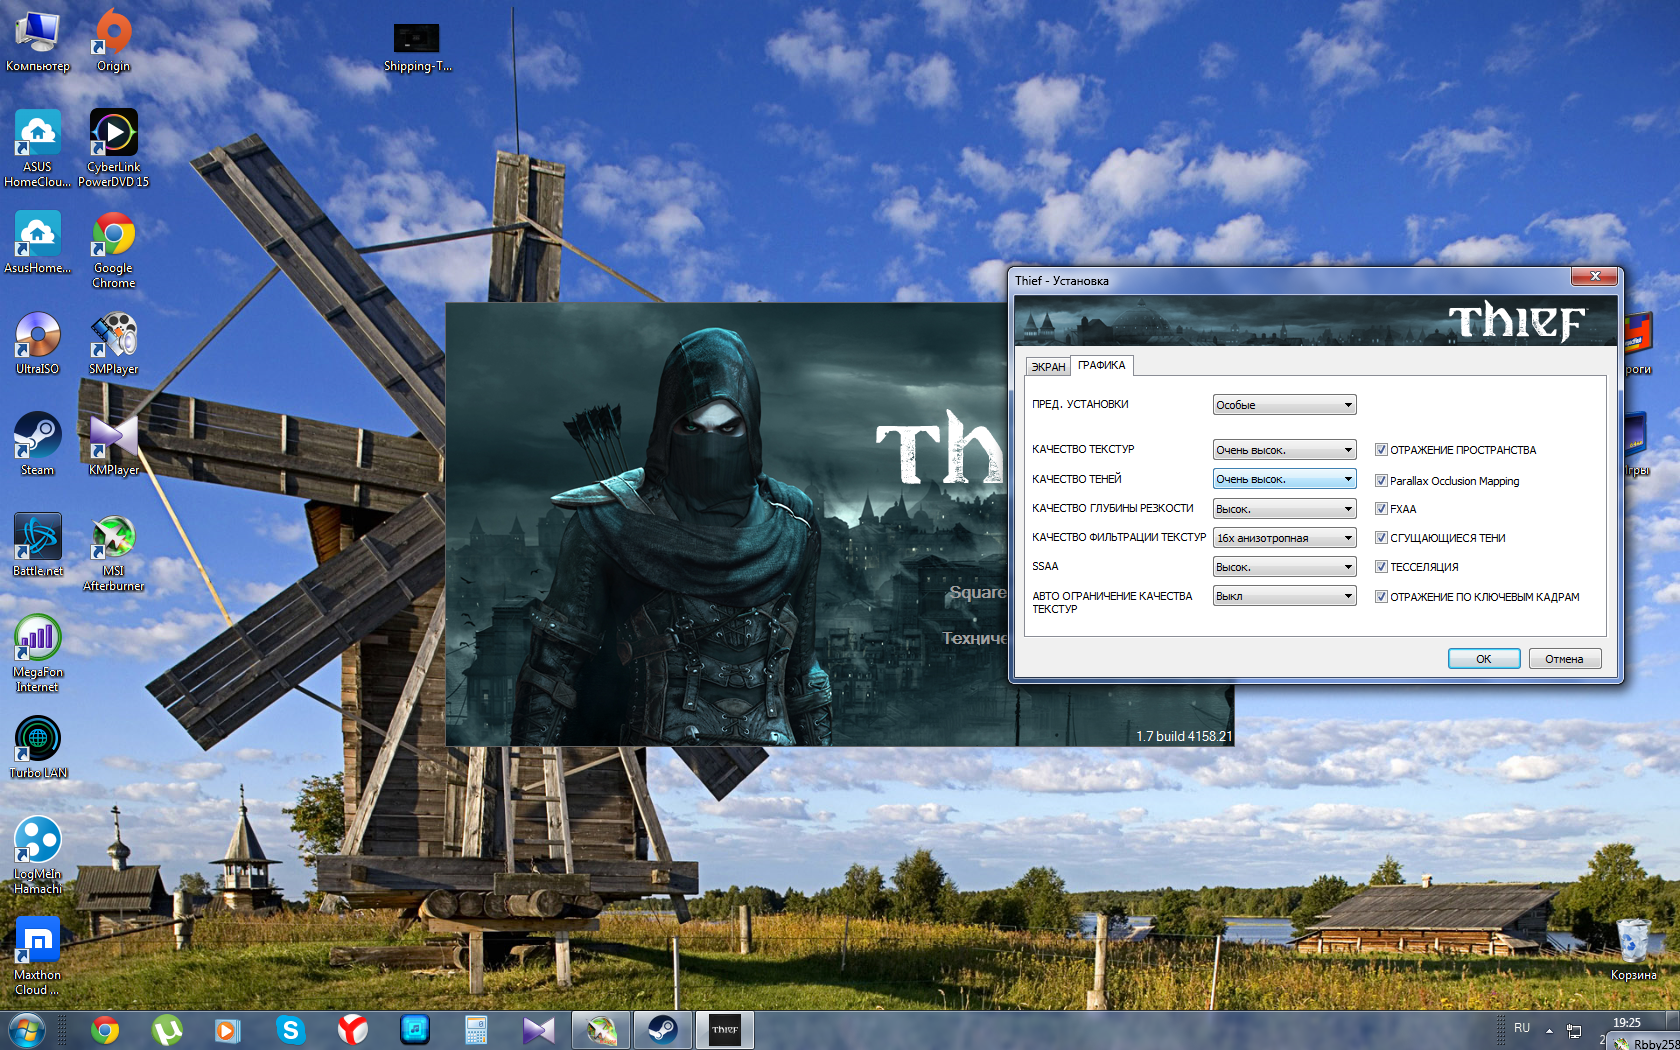Expand КАЧЕСТВО ГЛУБИНЫ РЕЗКОСТИ dropdown
Screen dimensions: 1680x1050
pyautogui.click(x=1284, y=509)
